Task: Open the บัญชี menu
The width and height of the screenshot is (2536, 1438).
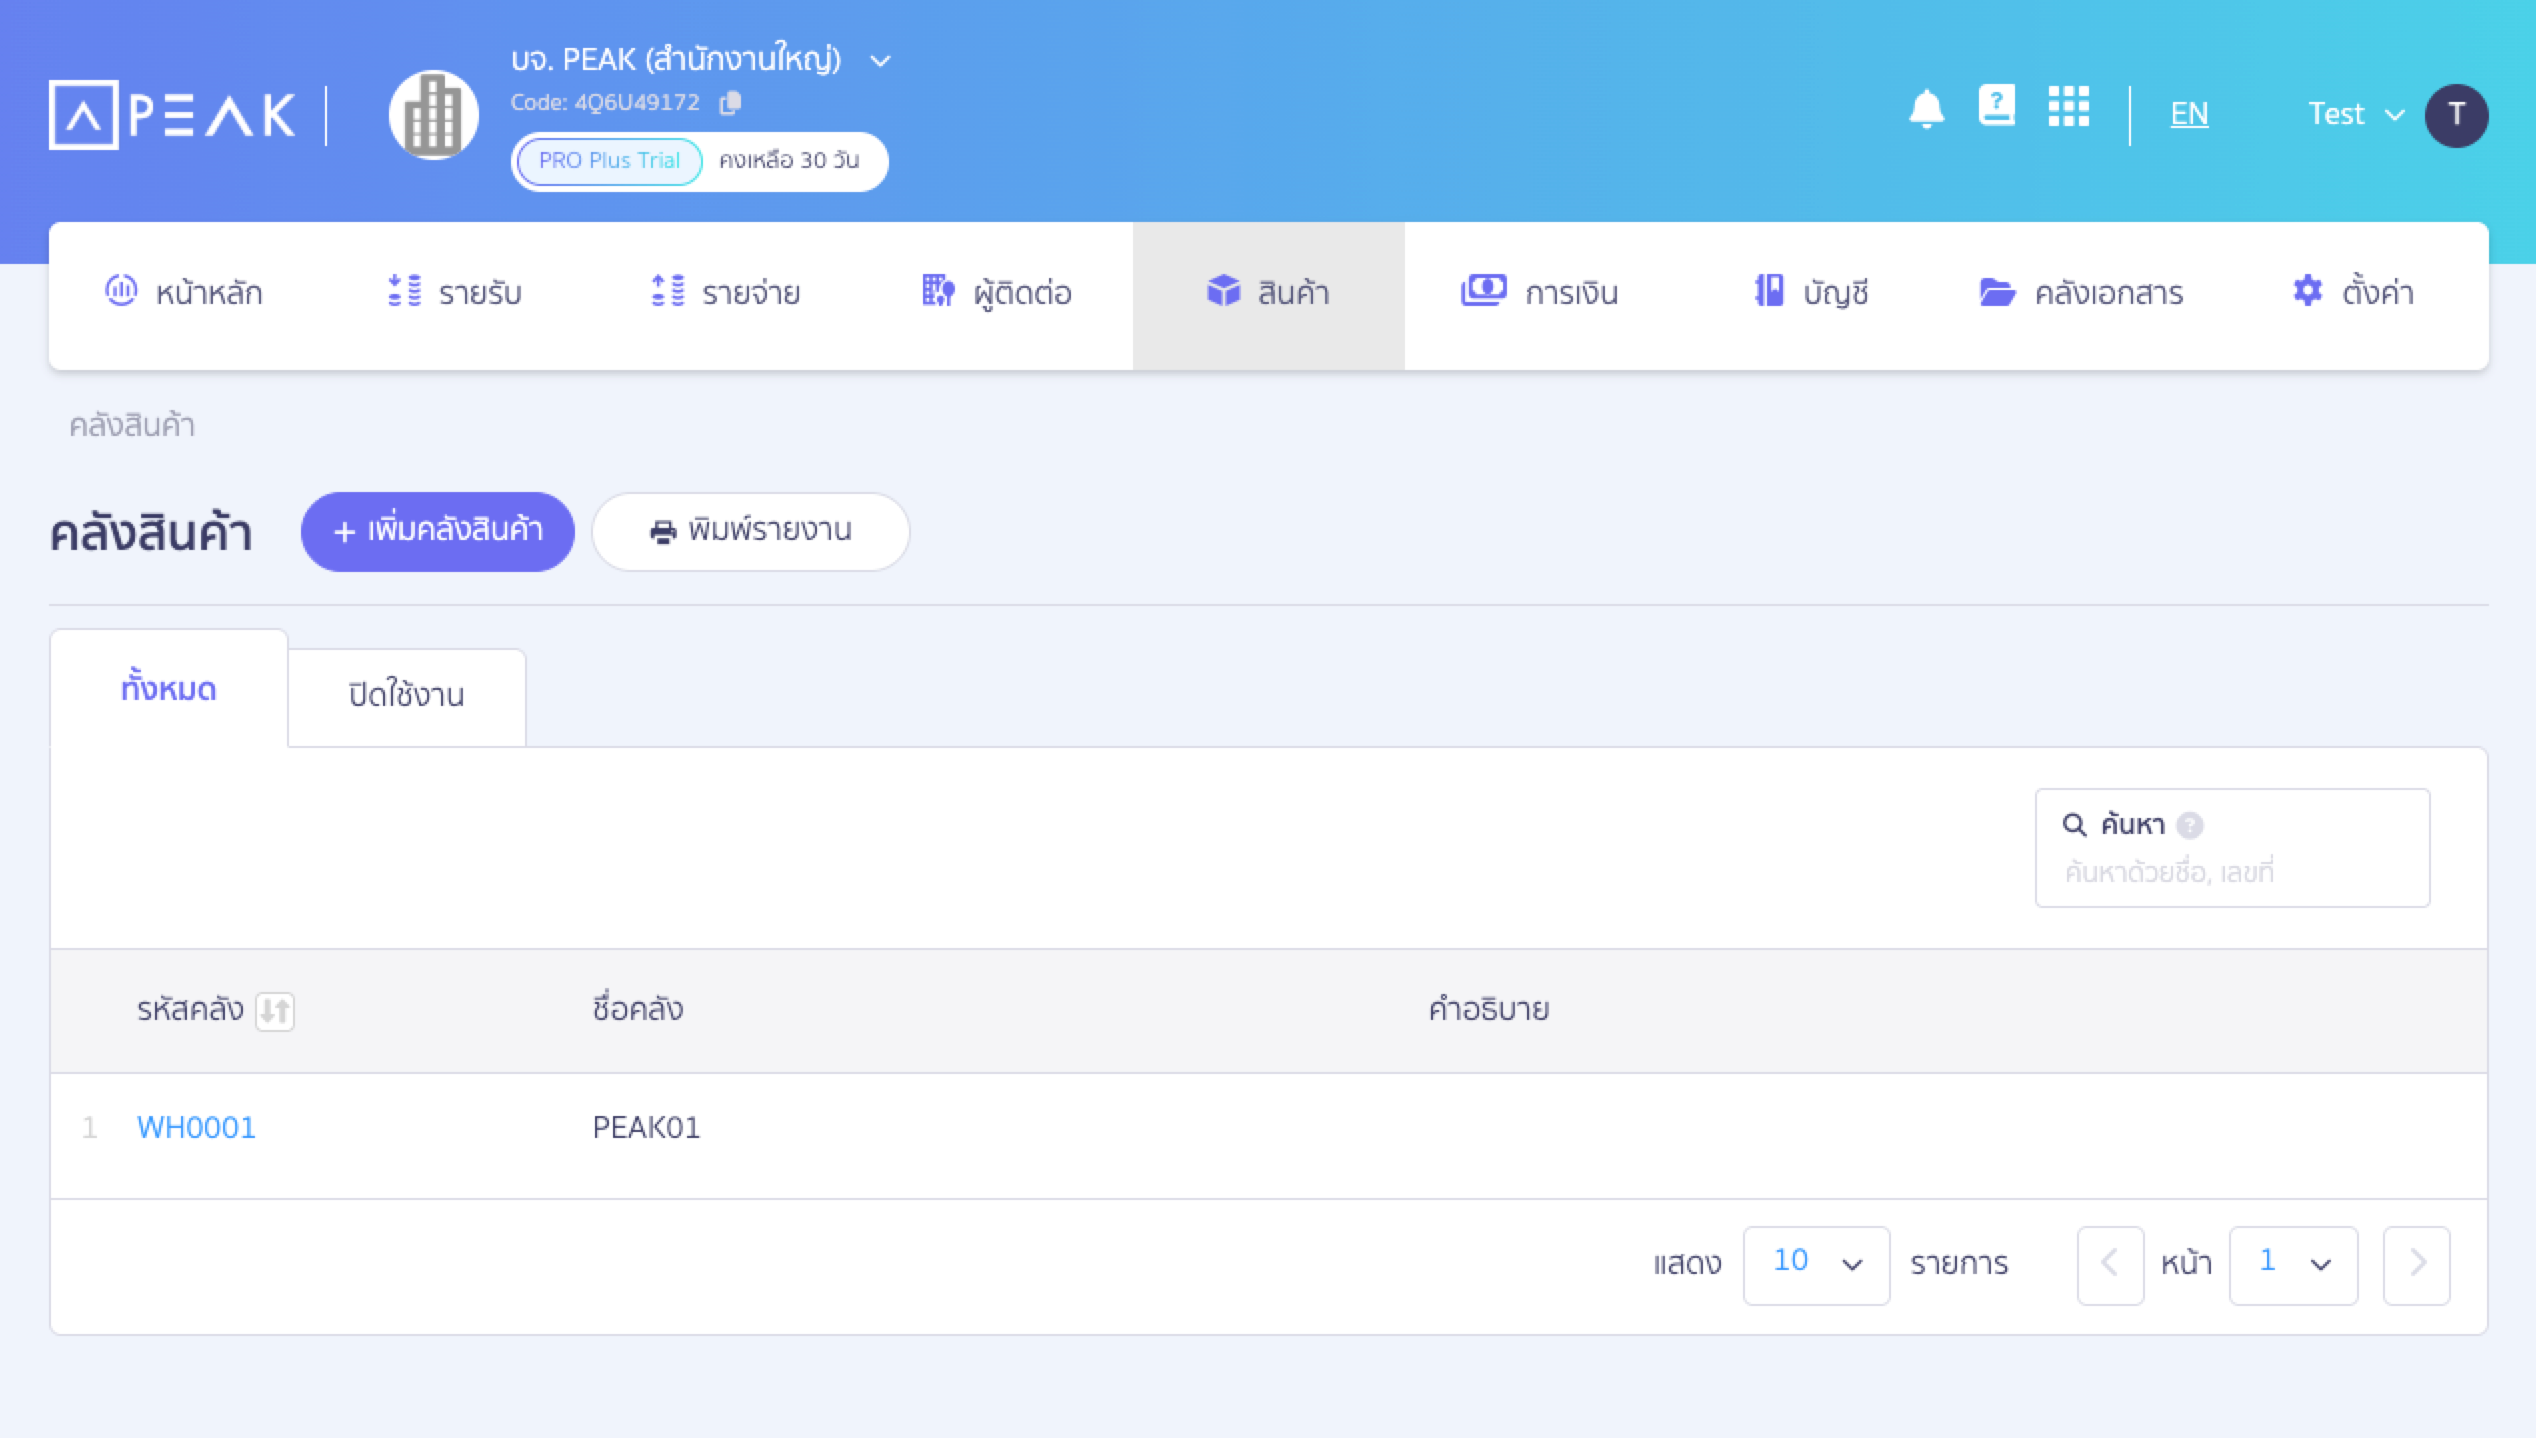Action: [x=1811, y=293]
